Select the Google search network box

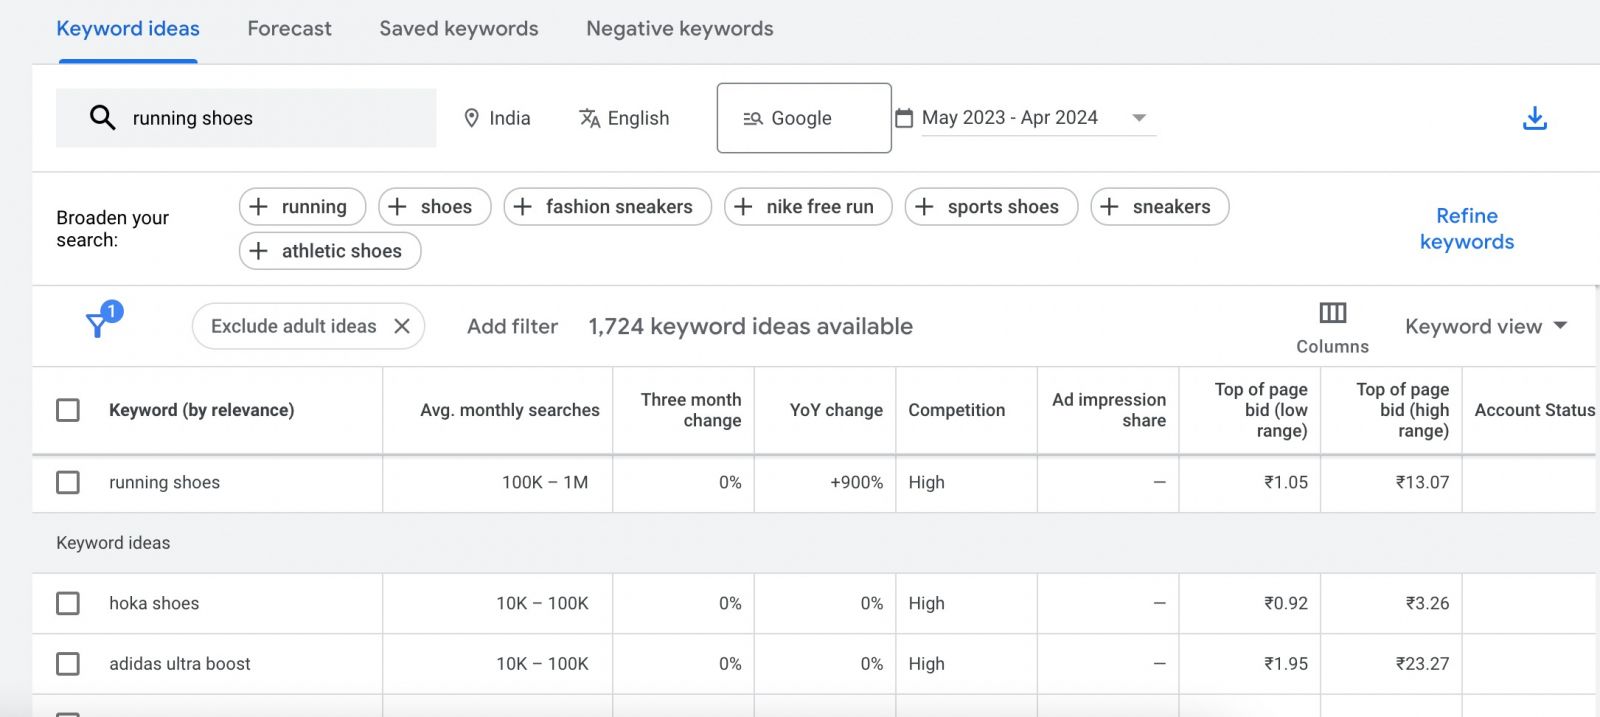[804, 118]
